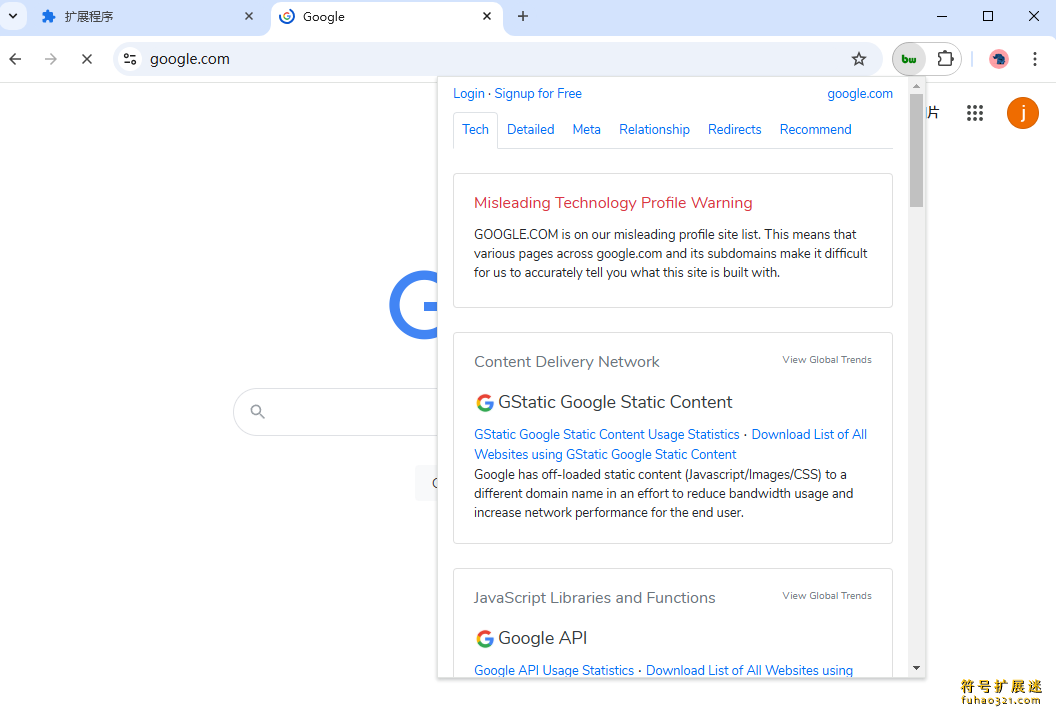Open the Google account avatar 'j'

coord(1022,113)
